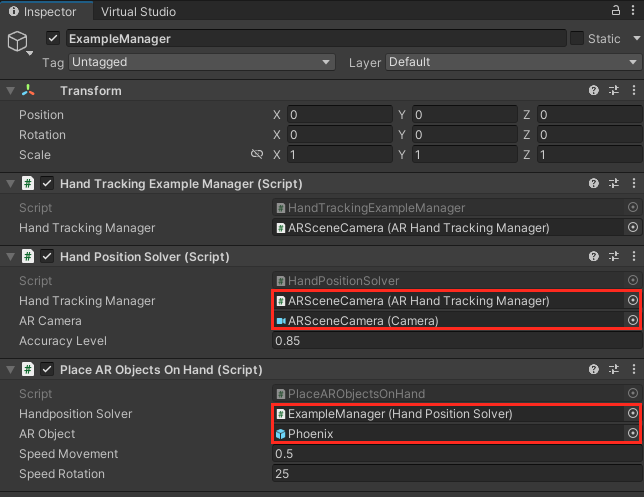The width and height of the screenshot is (644, 497).
Task: Open the Tag dropdown showing Untagged
Action: click(201, 62)
